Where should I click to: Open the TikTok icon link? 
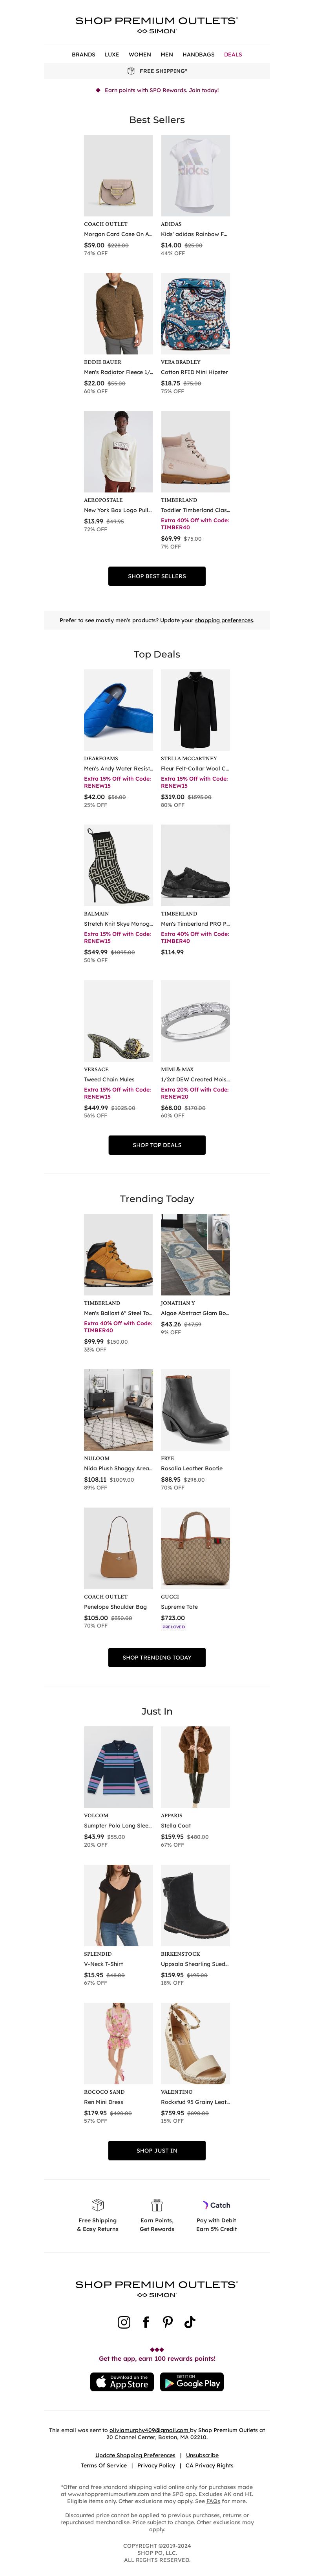(190, 2322)
